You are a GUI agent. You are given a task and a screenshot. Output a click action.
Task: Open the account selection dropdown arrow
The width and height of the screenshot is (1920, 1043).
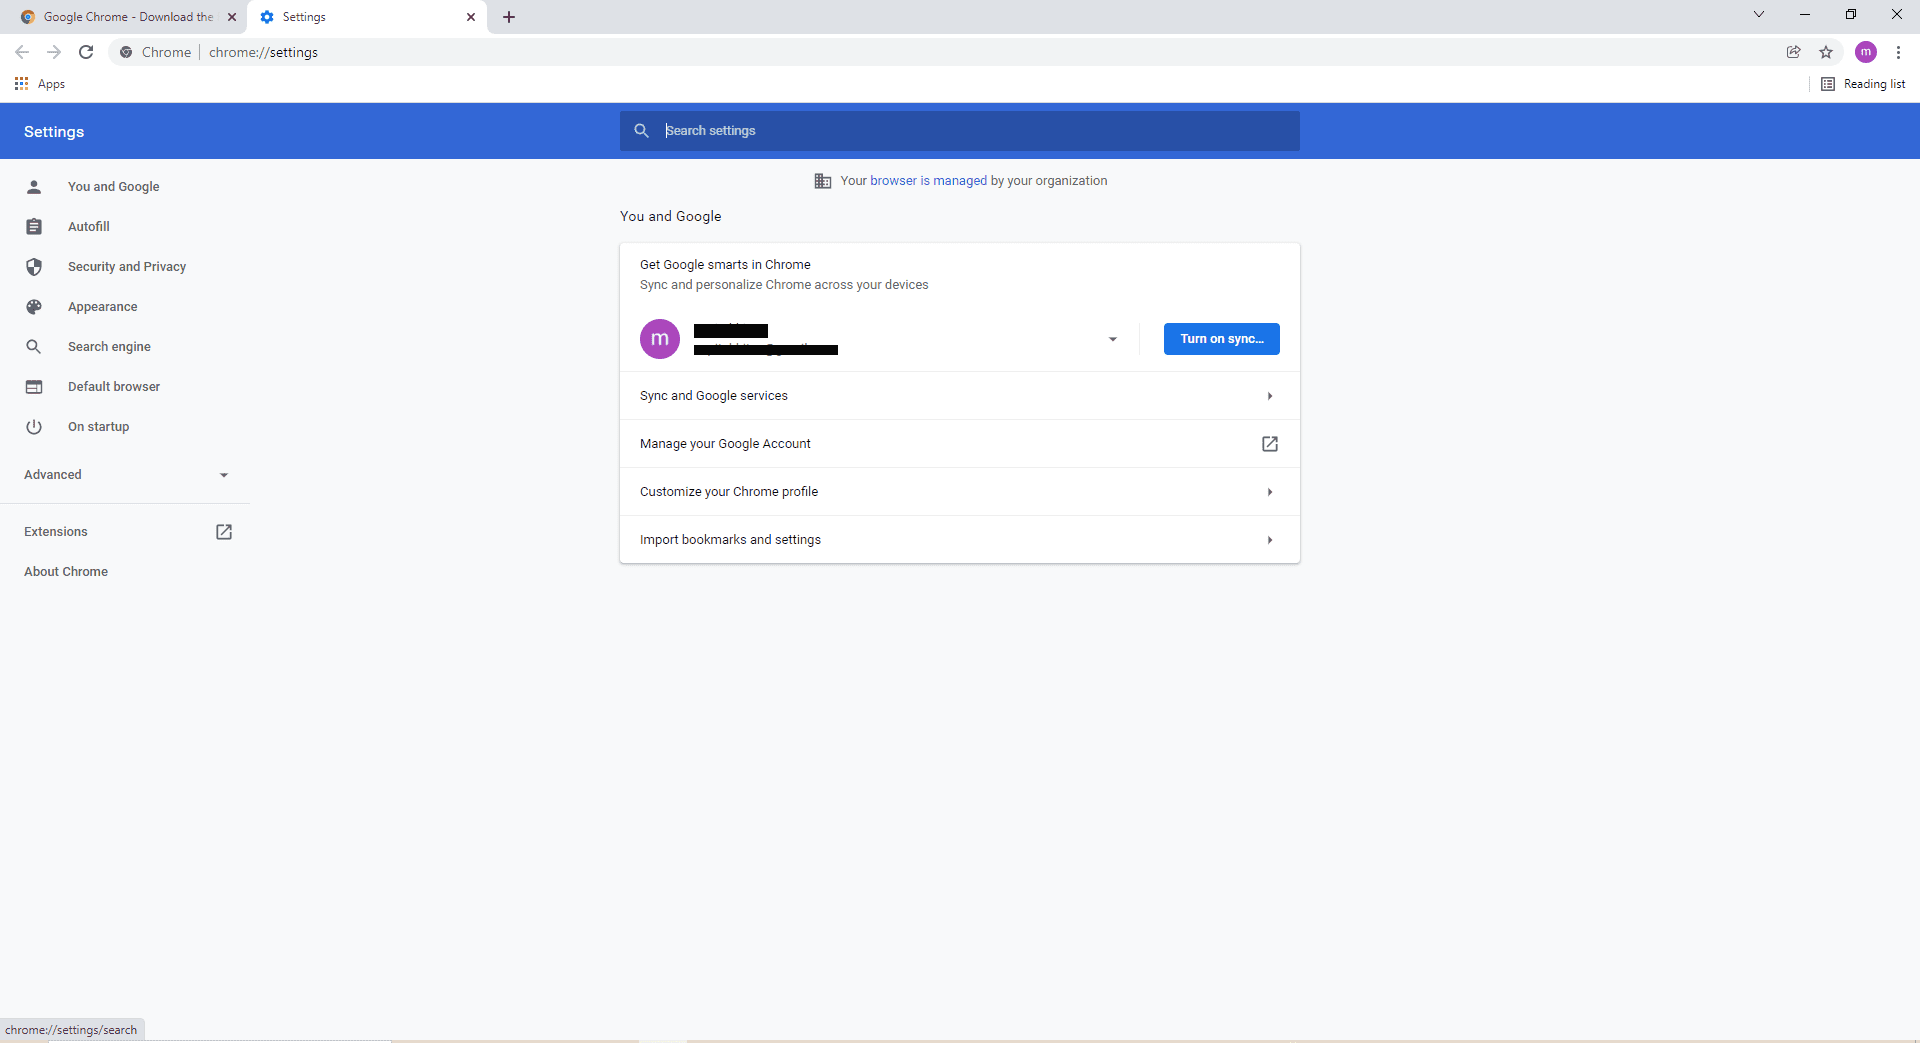[1113, 339]
